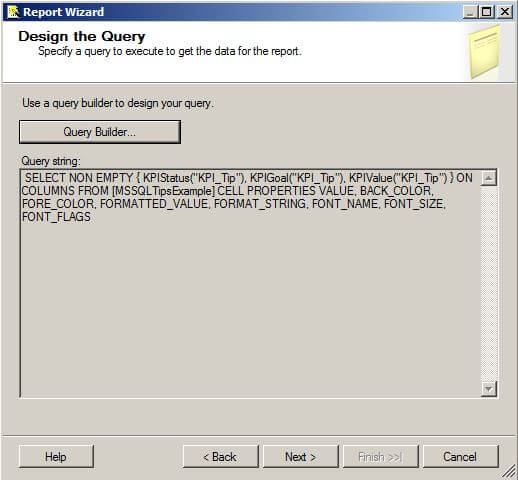Click the 'Design the Query' heading
Viewport: 518px width, 480px height.
[x=82, y=36]
